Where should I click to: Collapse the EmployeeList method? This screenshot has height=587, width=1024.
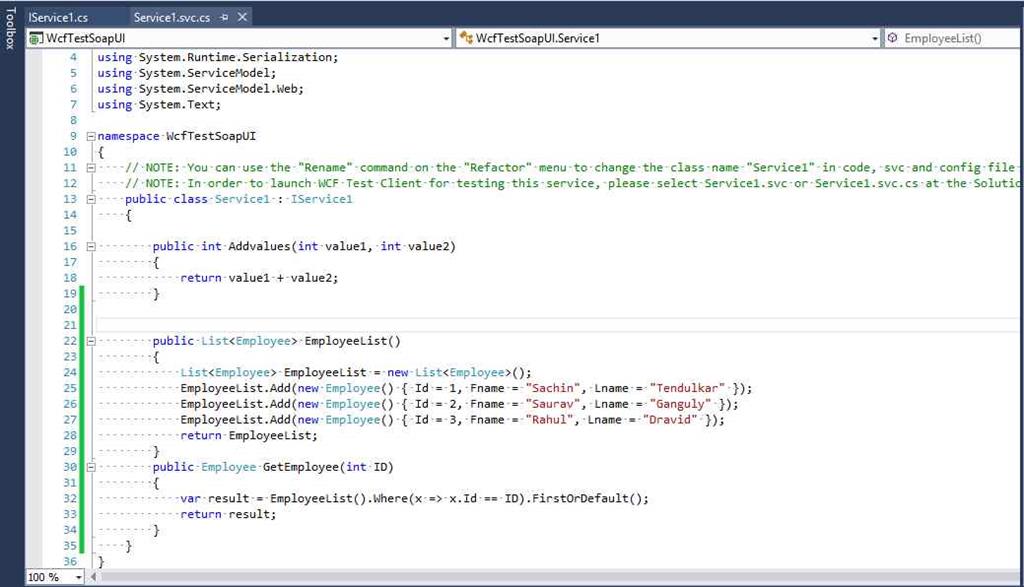click(x=90, y=340)
